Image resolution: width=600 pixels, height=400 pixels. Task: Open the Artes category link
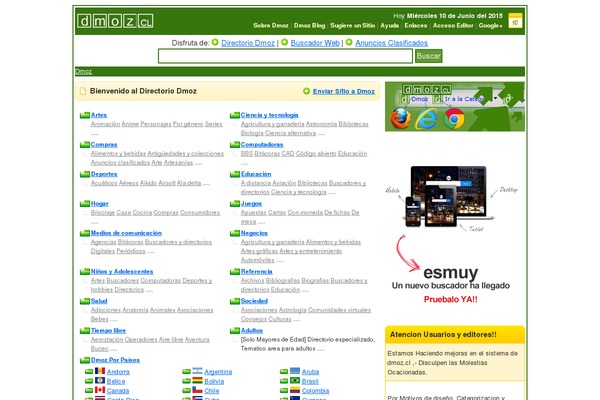point(99,115)
